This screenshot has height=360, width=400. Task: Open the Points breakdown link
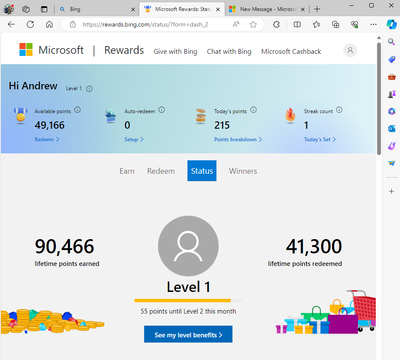point(238,139)
